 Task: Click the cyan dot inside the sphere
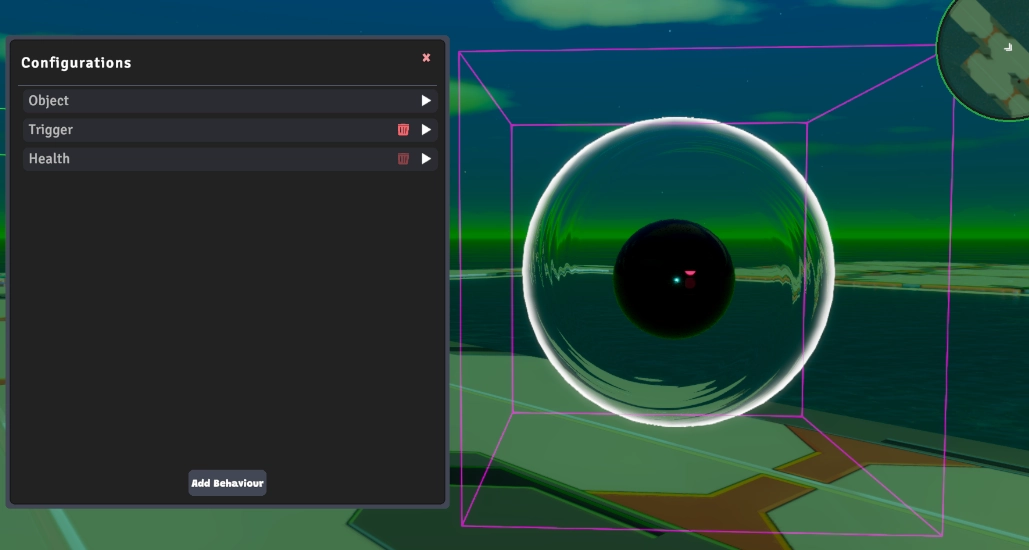[x=677, y=280]
